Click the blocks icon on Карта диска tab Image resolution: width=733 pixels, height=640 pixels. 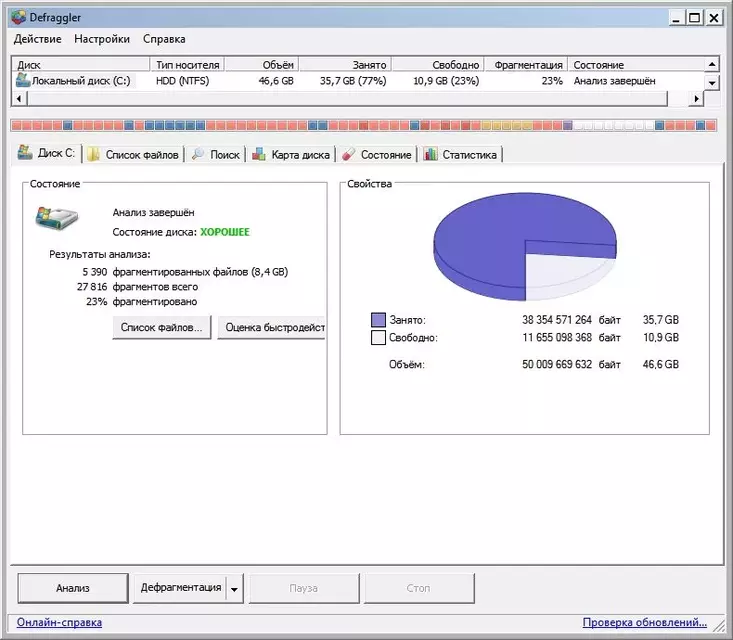click(259, 154)
